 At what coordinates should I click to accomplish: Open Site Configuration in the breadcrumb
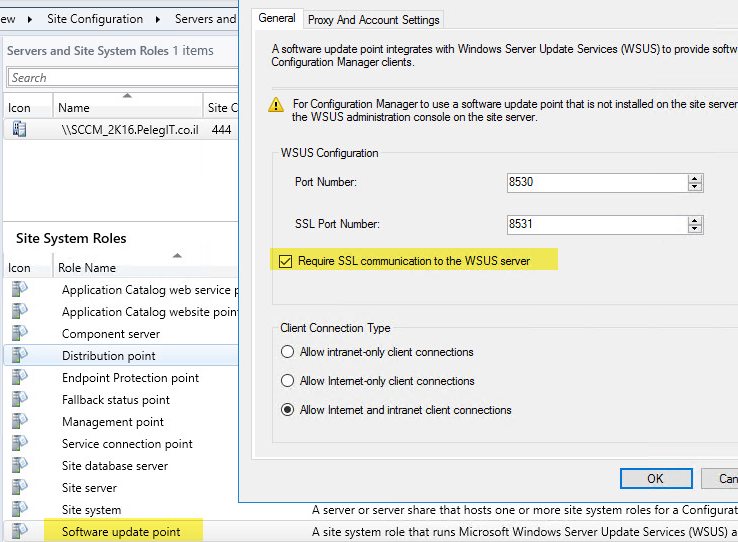click(x=95, y=19)
